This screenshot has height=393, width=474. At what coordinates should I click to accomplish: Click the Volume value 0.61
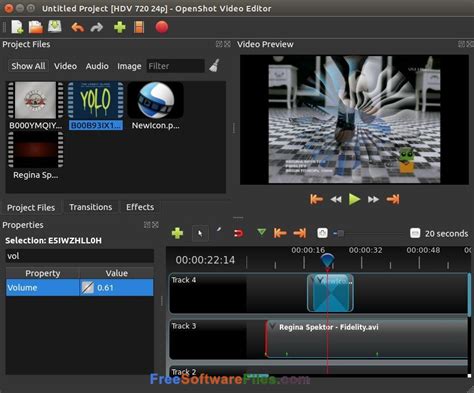pos(105,288)
